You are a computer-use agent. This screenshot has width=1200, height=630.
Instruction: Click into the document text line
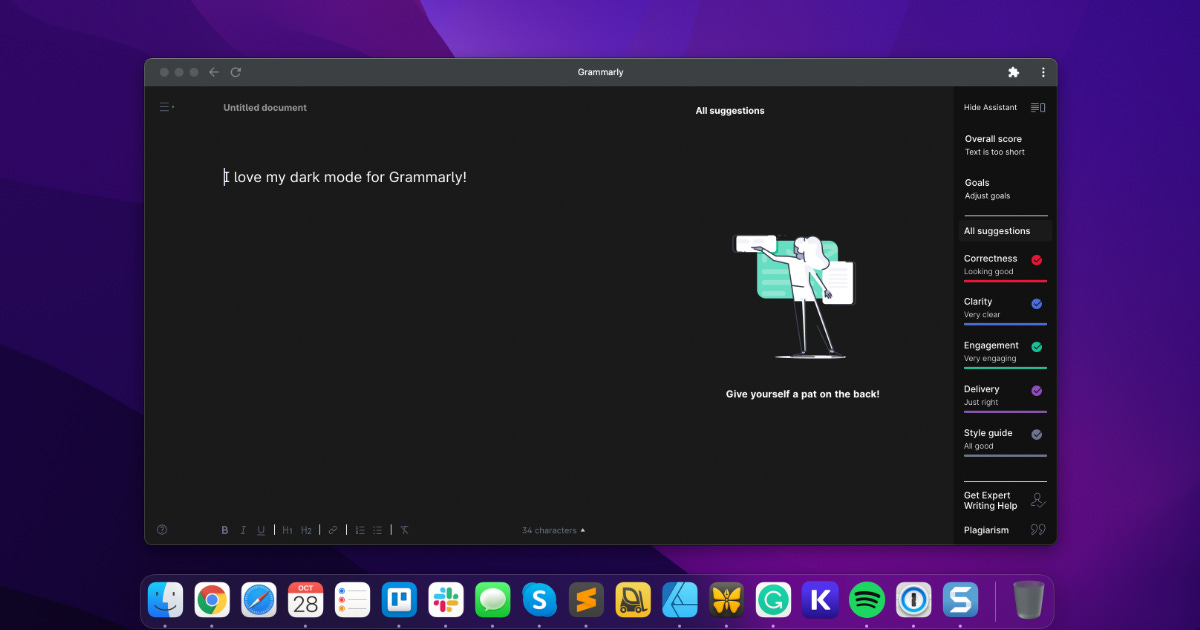tap(345, 177)
